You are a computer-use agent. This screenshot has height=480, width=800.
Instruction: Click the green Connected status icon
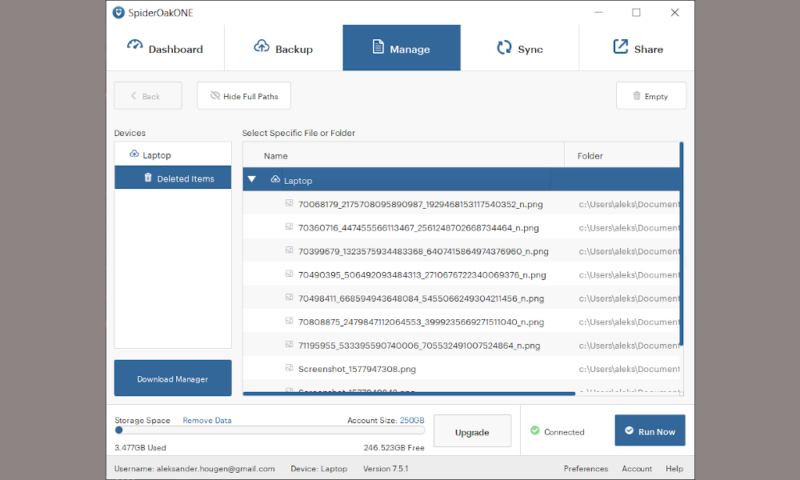(x=534, y=431)
